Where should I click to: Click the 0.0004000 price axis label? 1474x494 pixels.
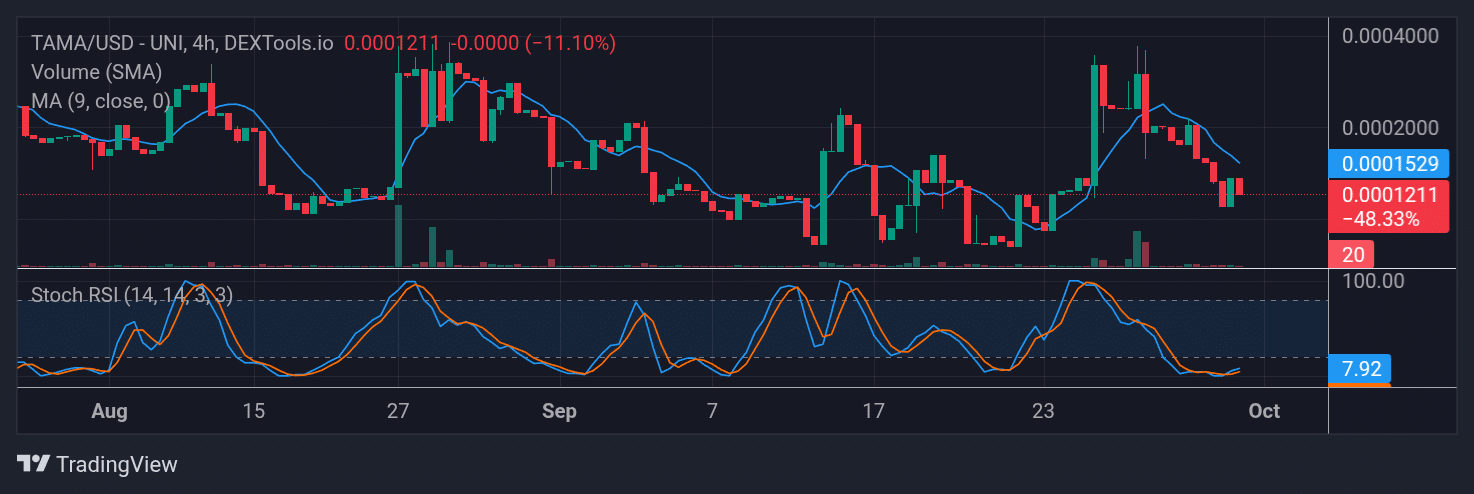point(1390,36)
